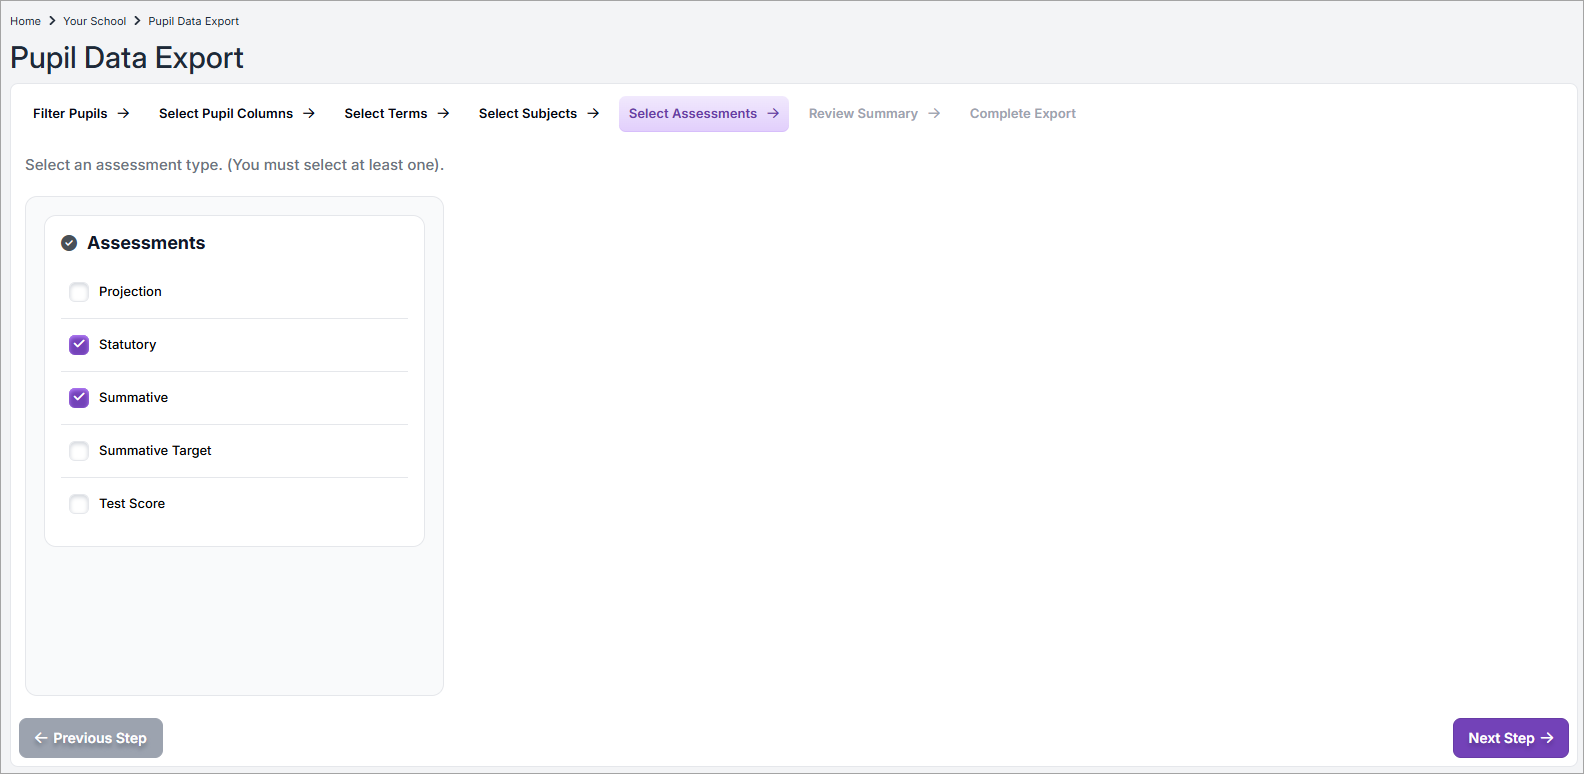This screenshot has height=774, width=1584.
Task: Click the Assessments select-all check icon
Action: 69,243
